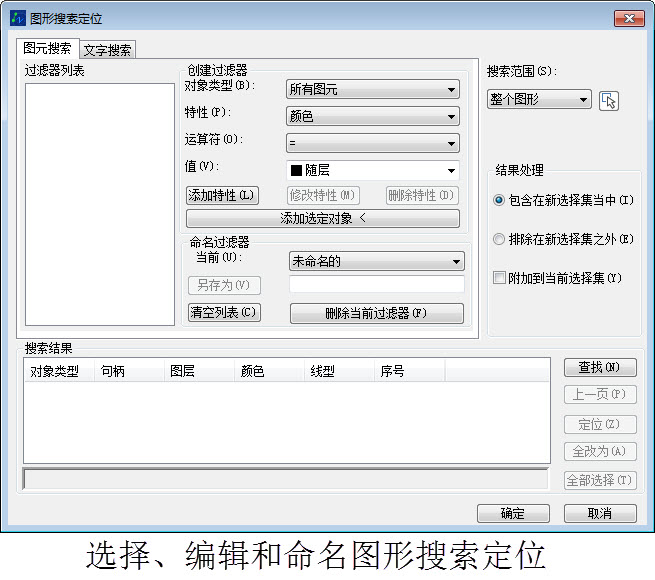Confirm the dialog with 确定 button
Screen dimensions: 655x580
click(513, 513)
